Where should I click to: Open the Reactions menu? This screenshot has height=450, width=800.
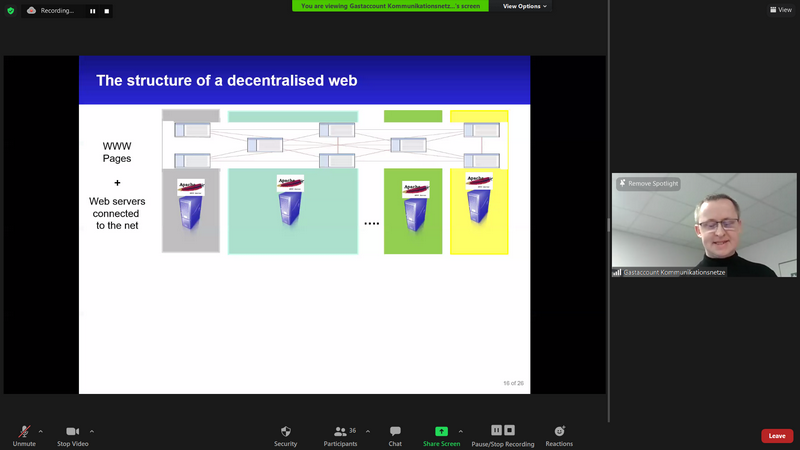(559, 436)
